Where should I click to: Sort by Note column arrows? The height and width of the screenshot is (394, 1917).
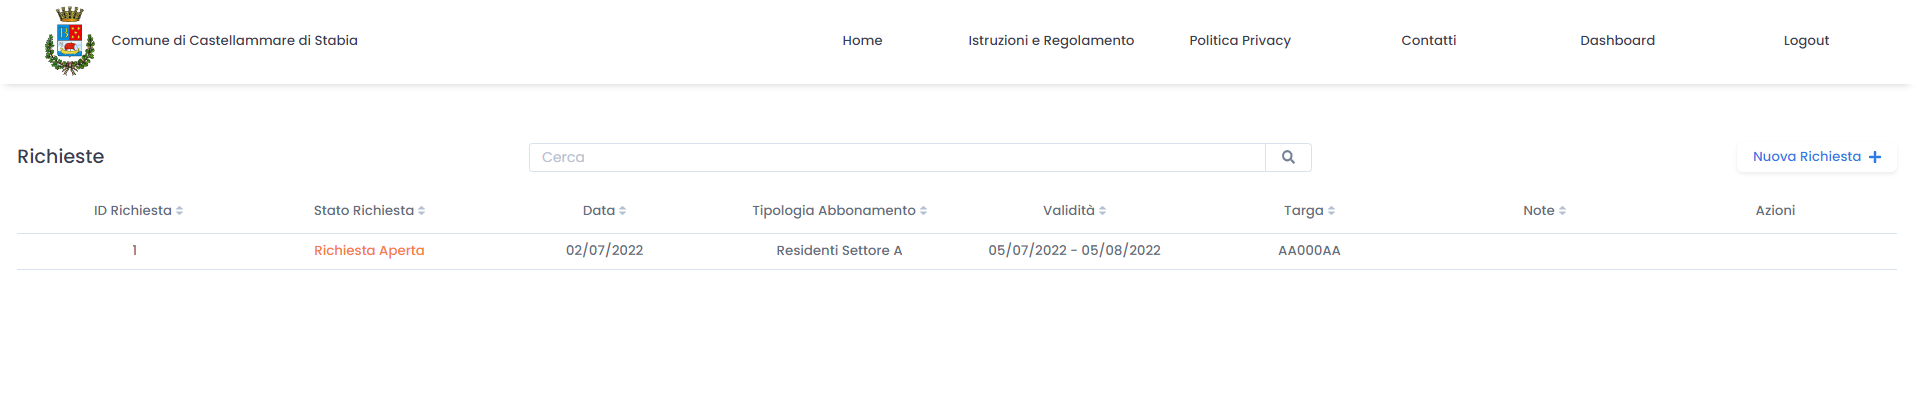click(x=1562, y=211)
